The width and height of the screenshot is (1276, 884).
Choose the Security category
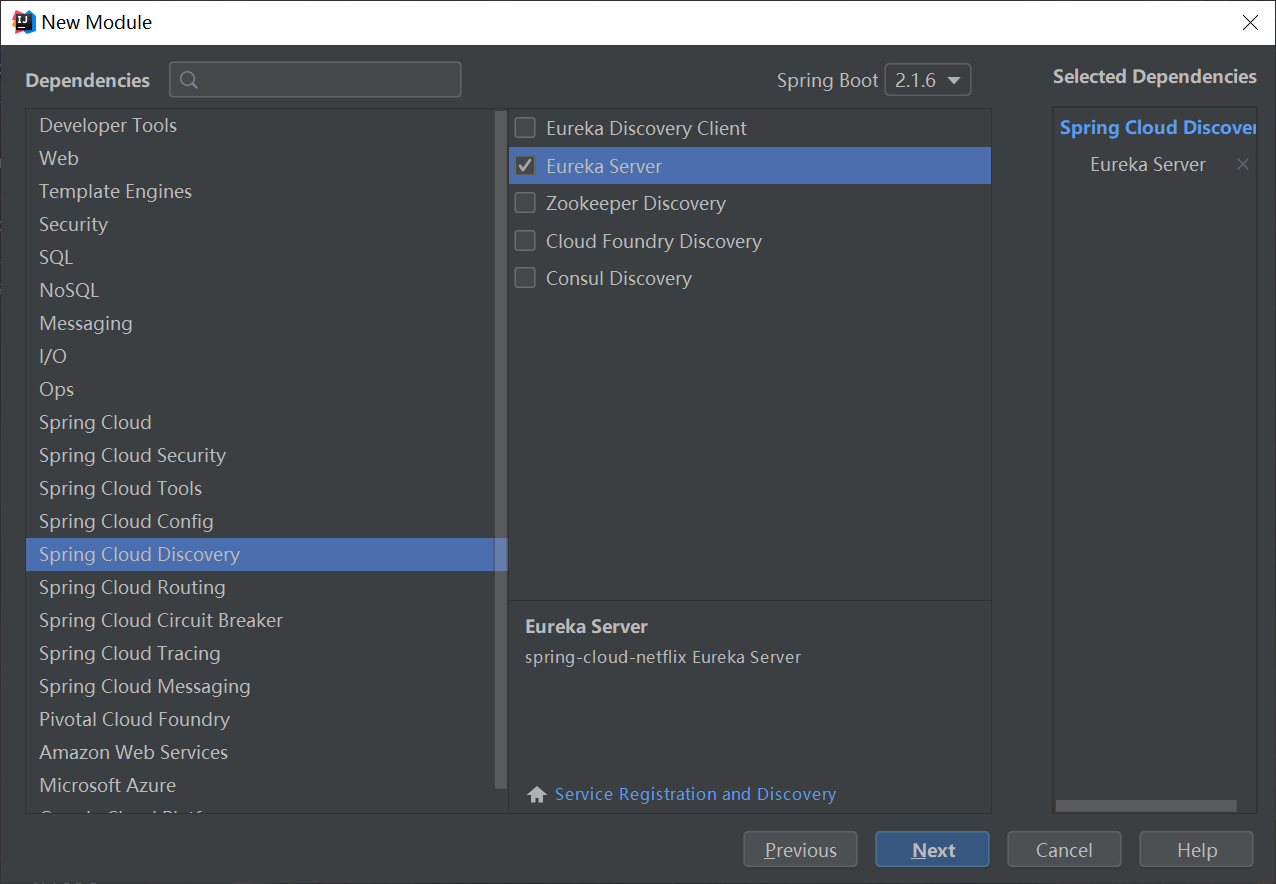click(260, 224)
